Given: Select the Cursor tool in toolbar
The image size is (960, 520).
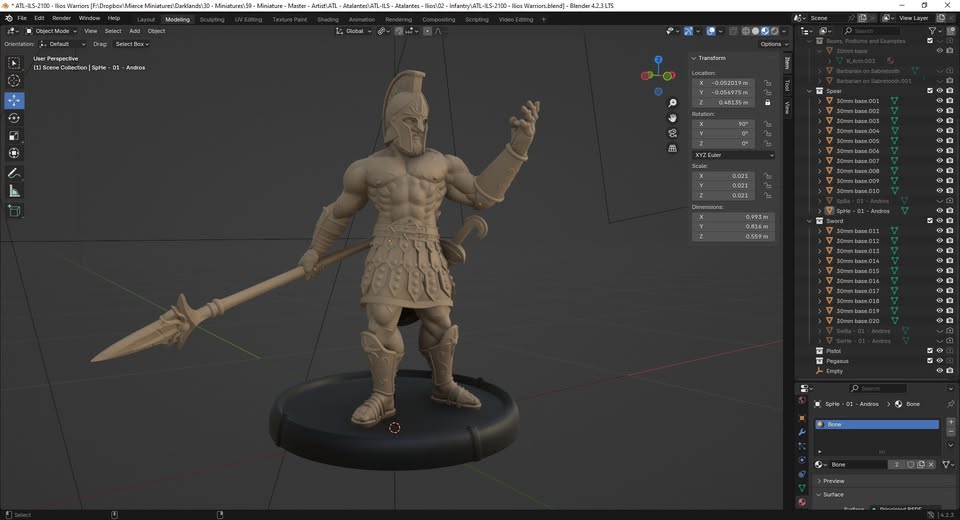Looking at the screenshot, I should (x=14, y=80).
